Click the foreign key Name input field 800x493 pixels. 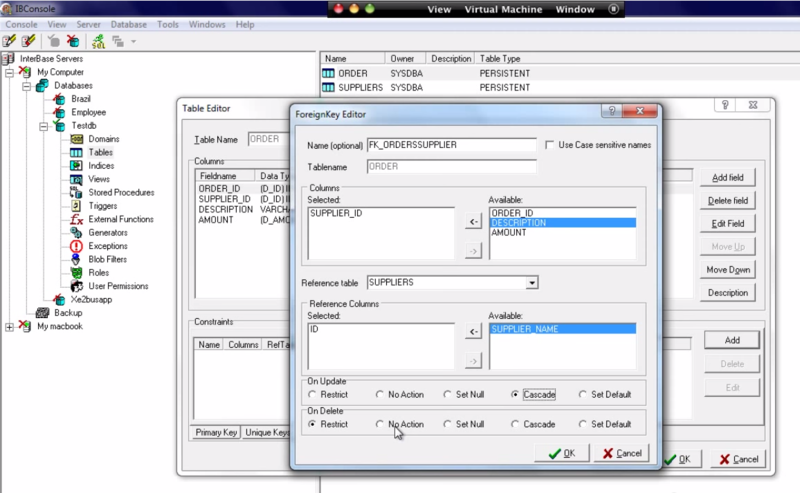[x=452, y=145]
